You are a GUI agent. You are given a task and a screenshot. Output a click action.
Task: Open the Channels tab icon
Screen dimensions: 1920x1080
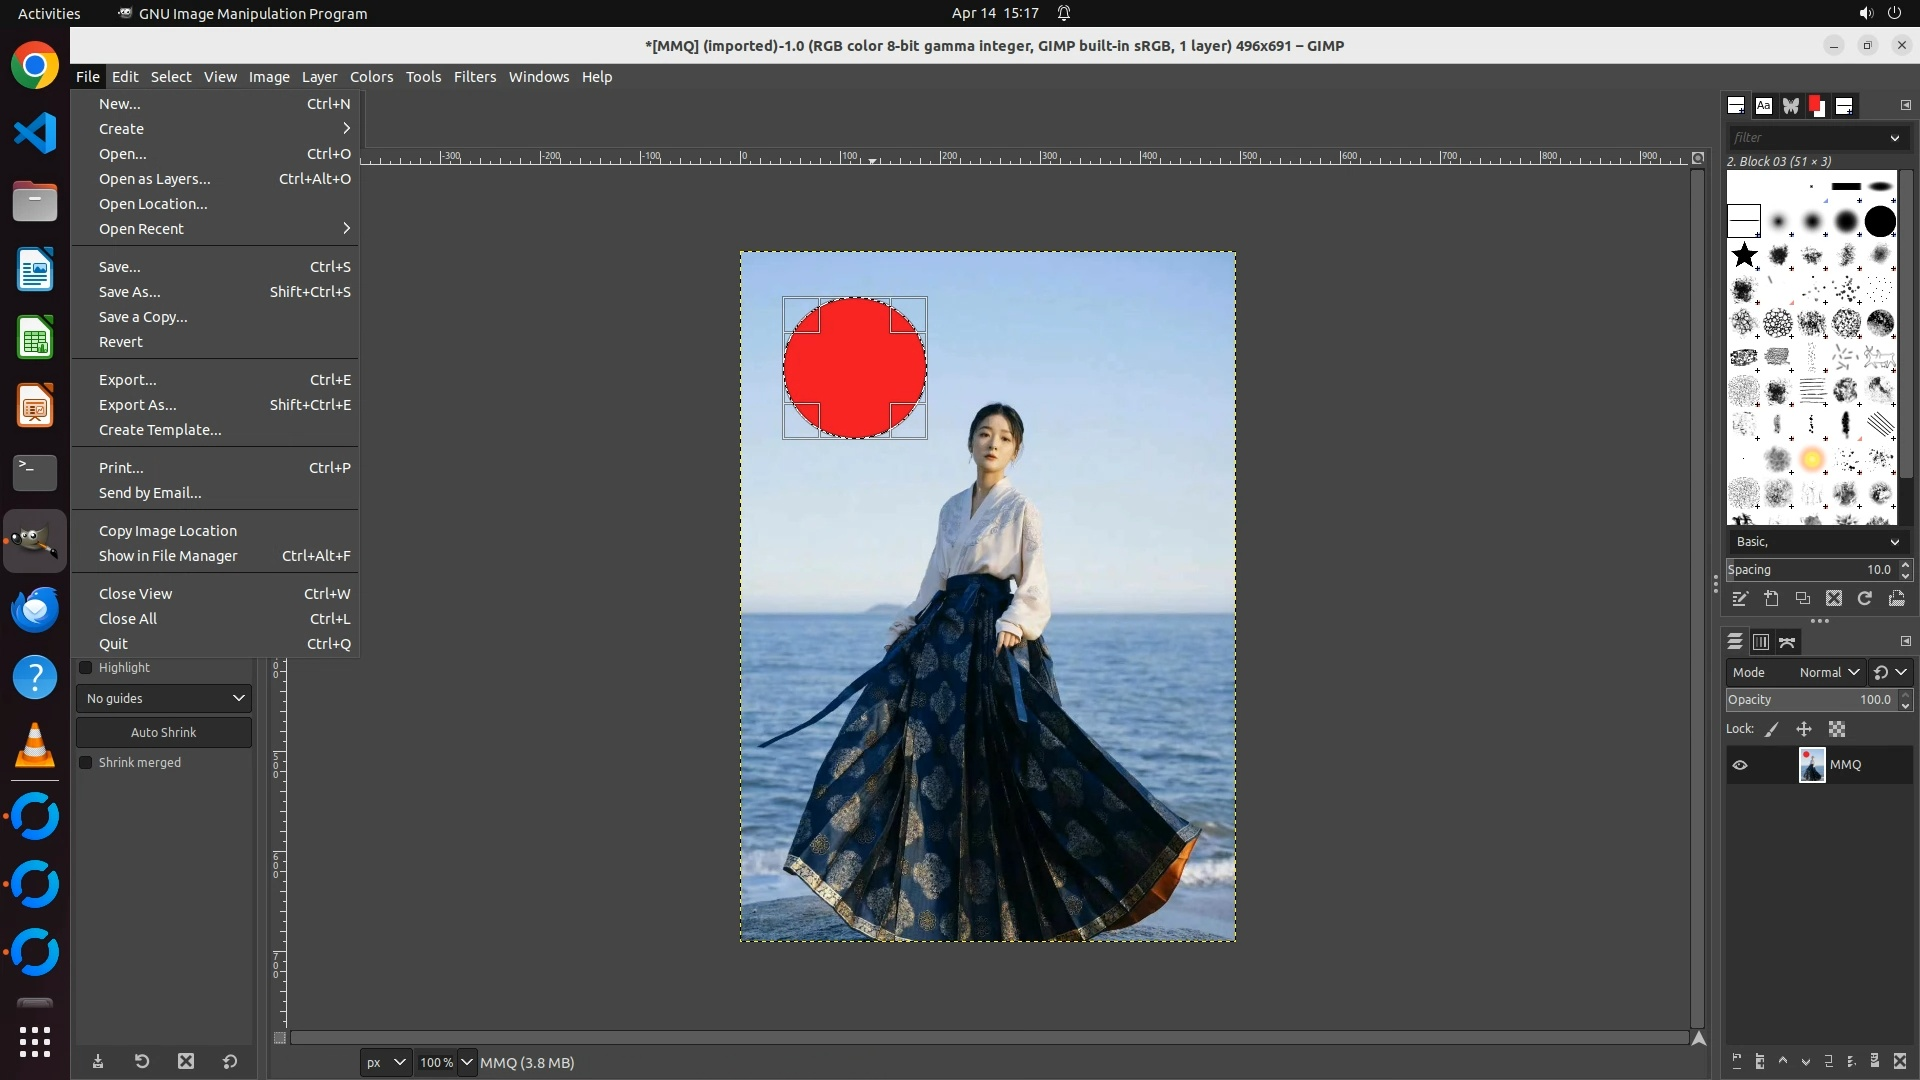coord(1761,642)
